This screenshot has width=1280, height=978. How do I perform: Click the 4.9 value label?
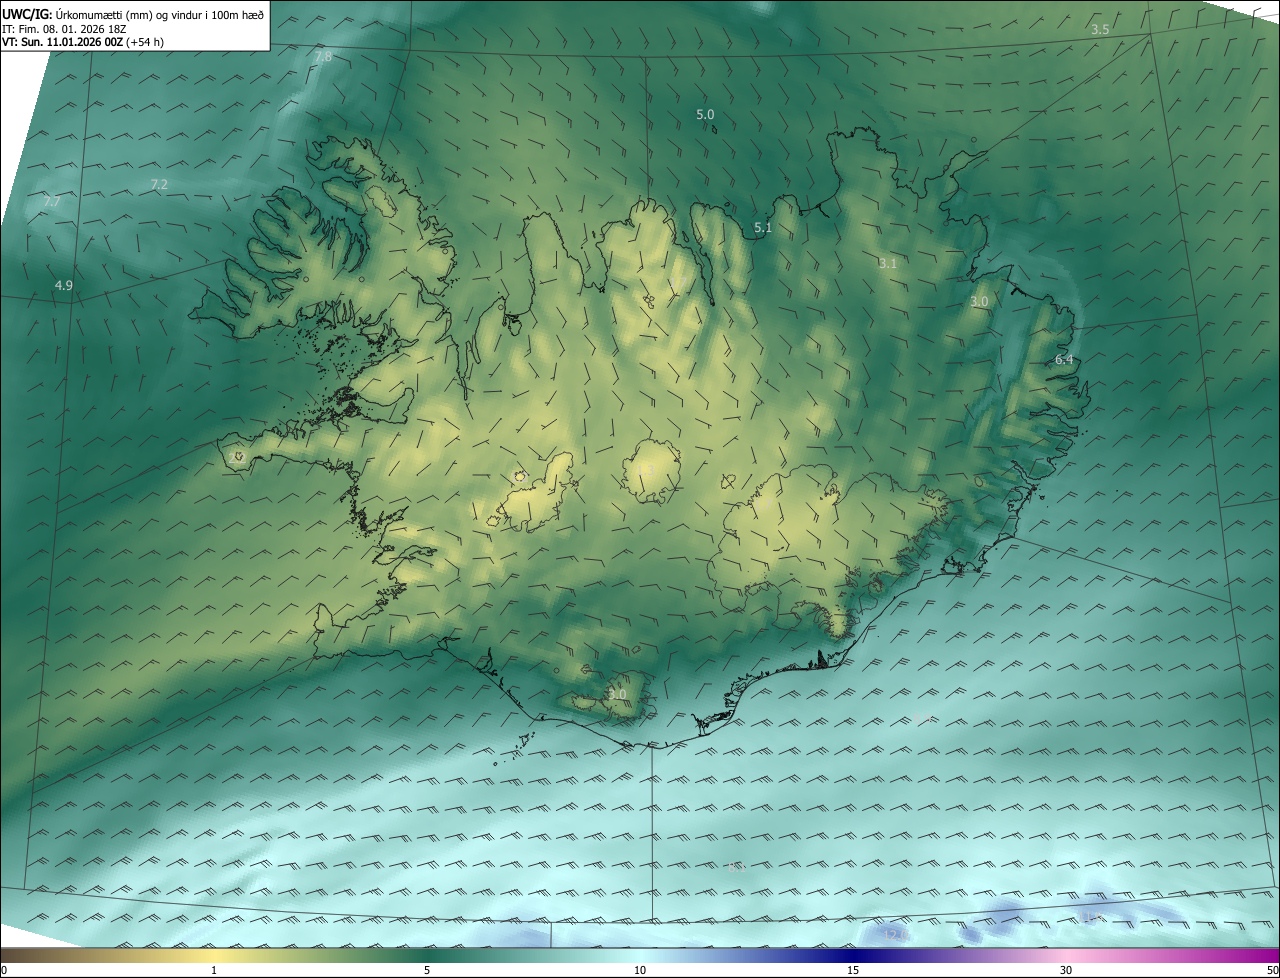pos(63,285)
